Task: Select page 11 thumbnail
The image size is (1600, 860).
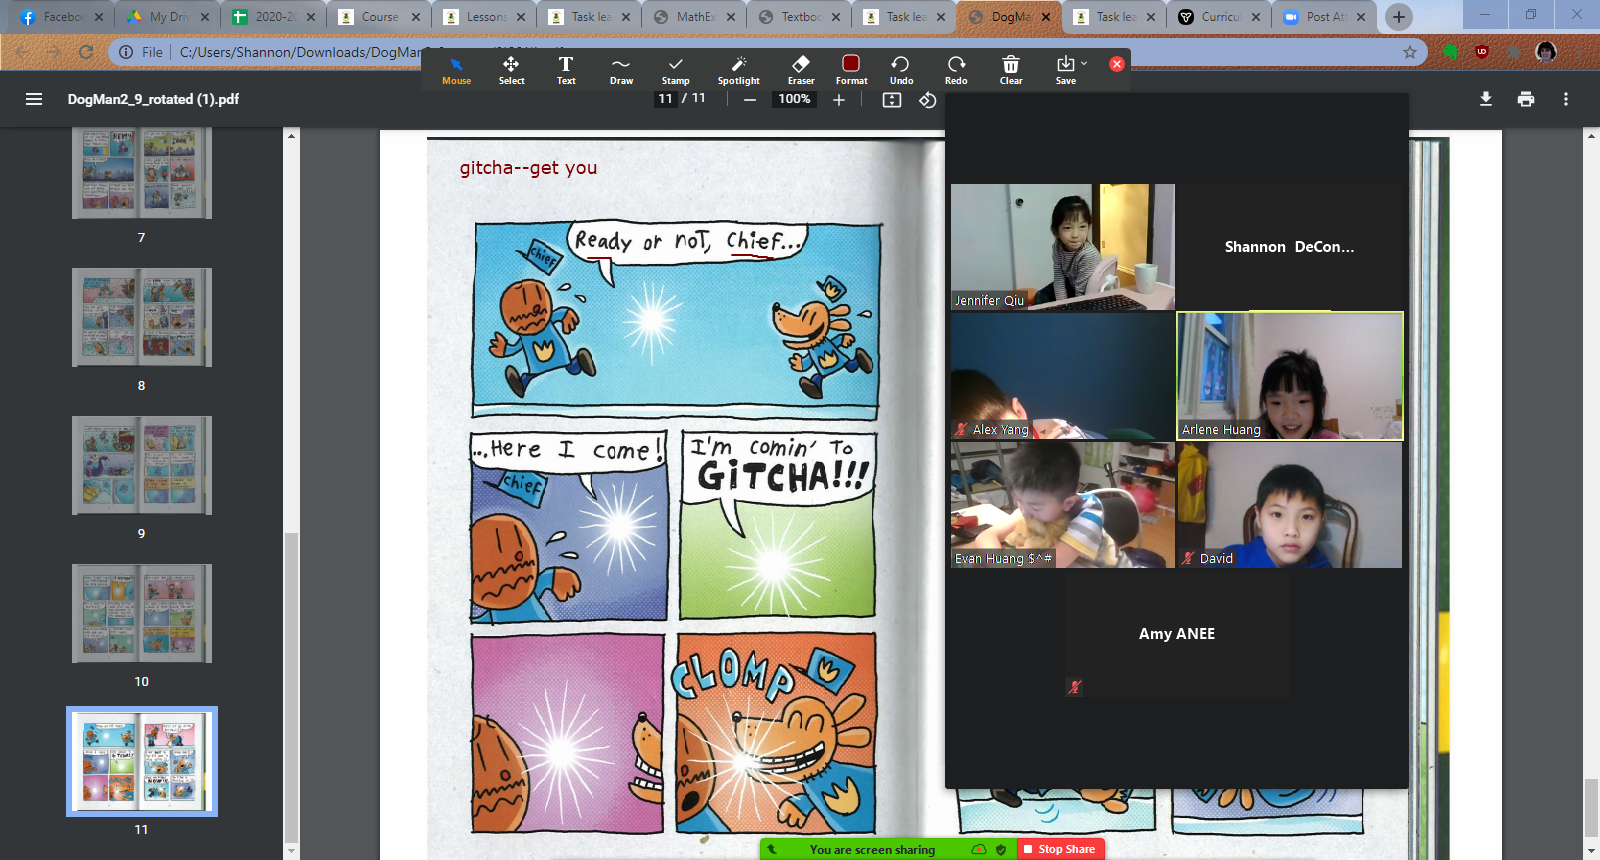Action: pos(142,762)
